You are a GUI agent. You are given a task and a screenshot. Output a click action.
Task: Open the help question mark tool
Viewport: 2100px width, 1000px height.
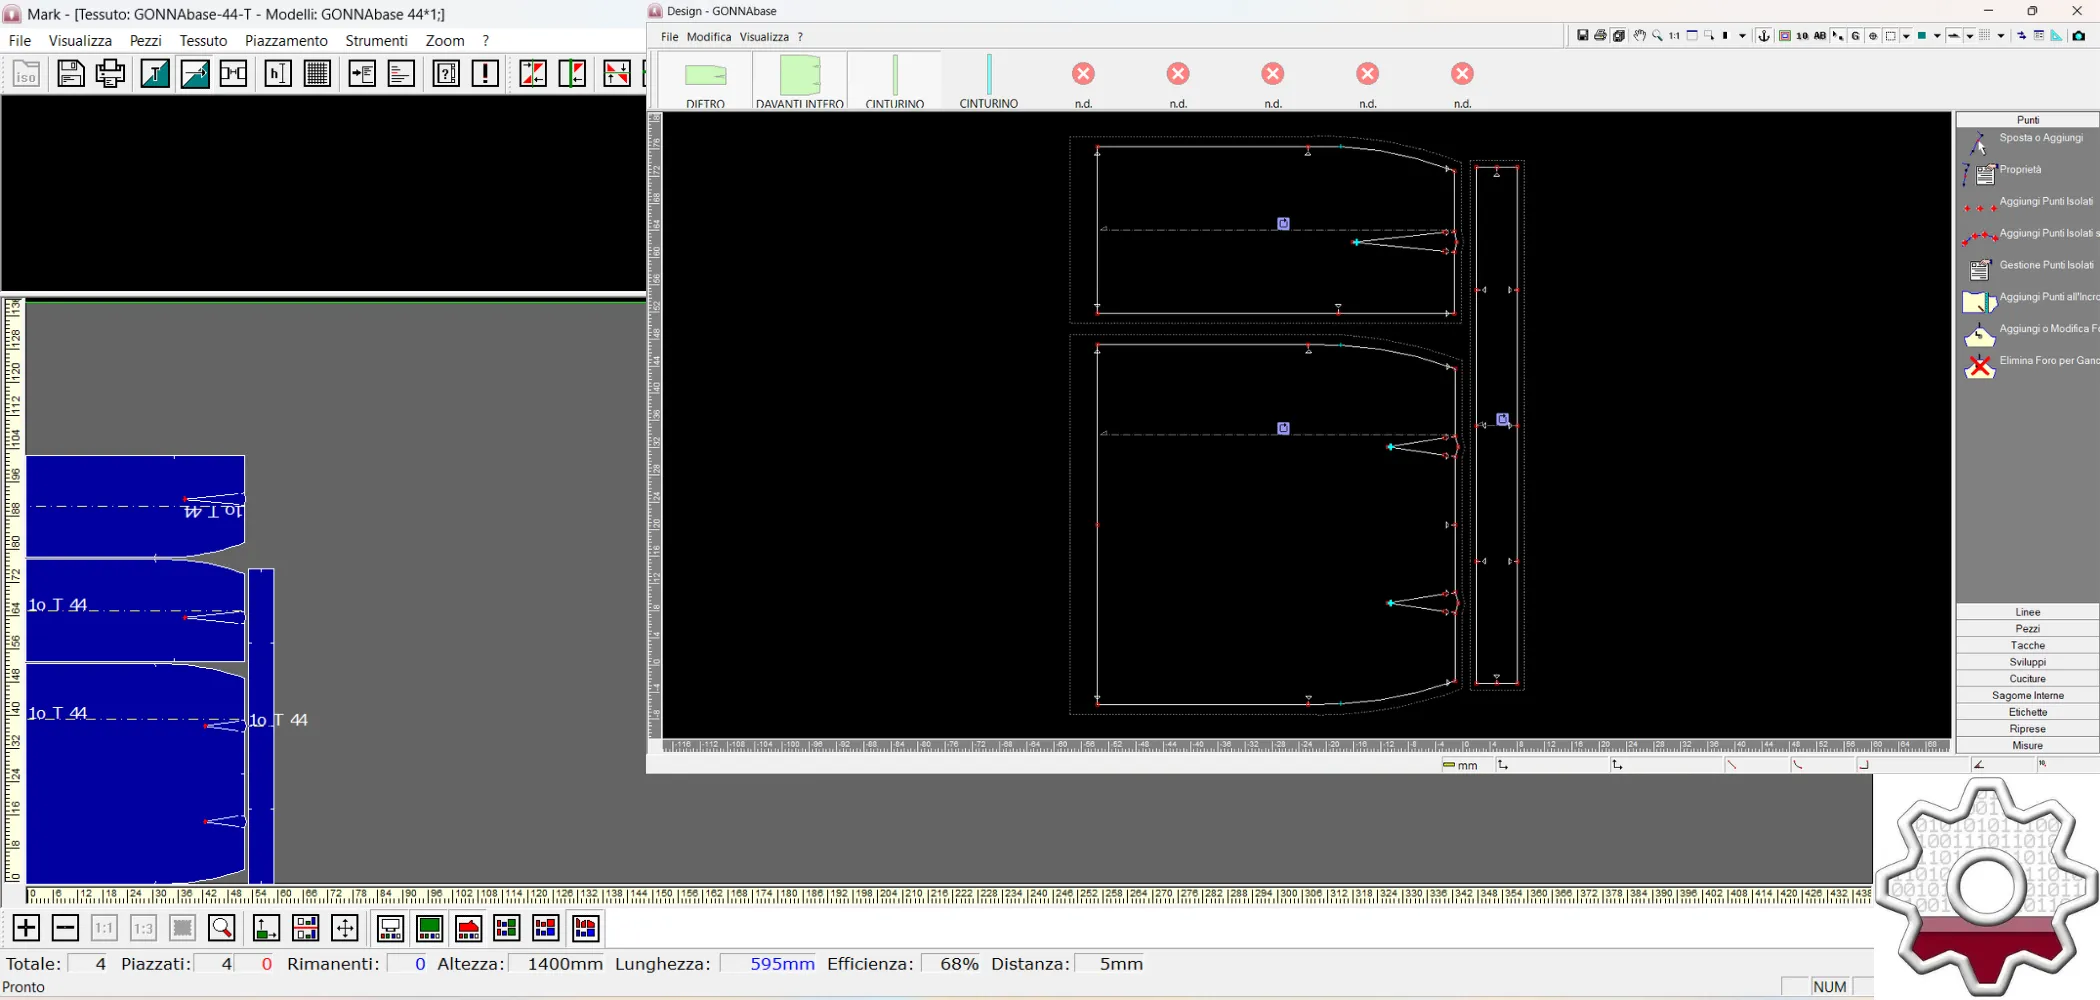point(446,73)
